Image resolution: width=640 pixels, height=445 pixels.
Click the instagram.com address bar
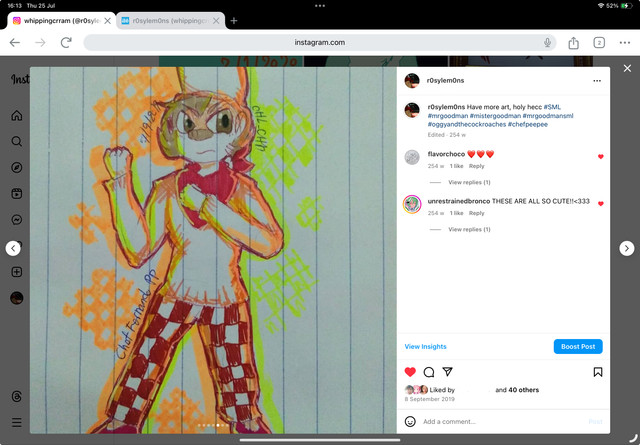point(320,42)
